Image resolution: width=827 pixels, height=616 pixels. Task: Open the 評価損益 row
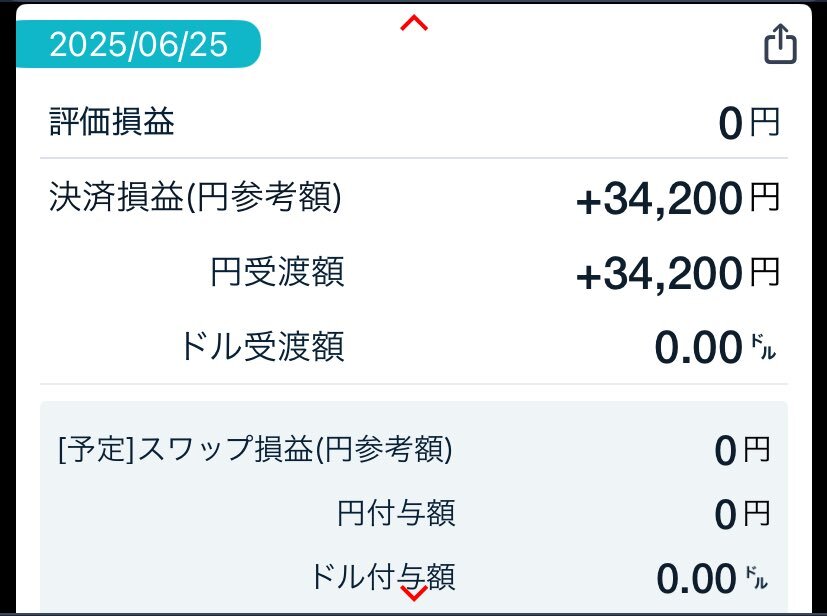coord(414,122)
